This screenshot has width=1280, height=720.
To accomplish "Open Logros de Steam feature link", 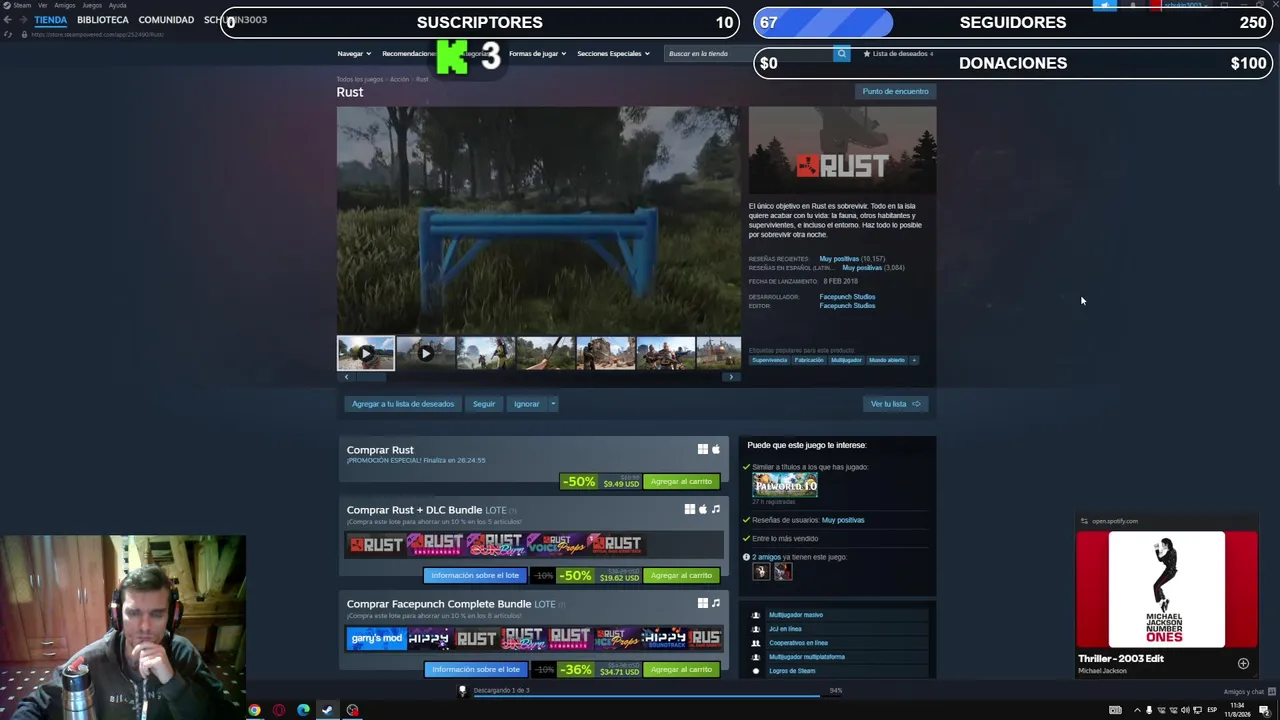I will coord(792,671).
